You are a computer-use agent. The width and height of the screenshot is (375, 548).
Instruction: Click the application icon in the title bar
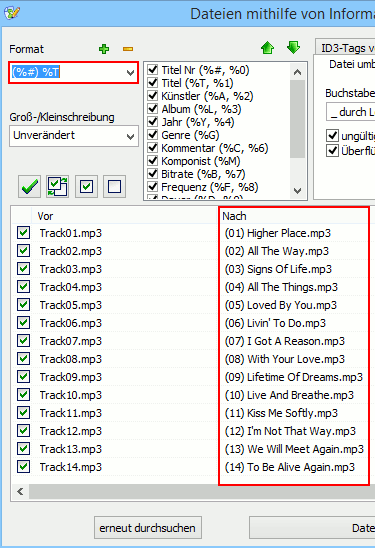point(12,13)
